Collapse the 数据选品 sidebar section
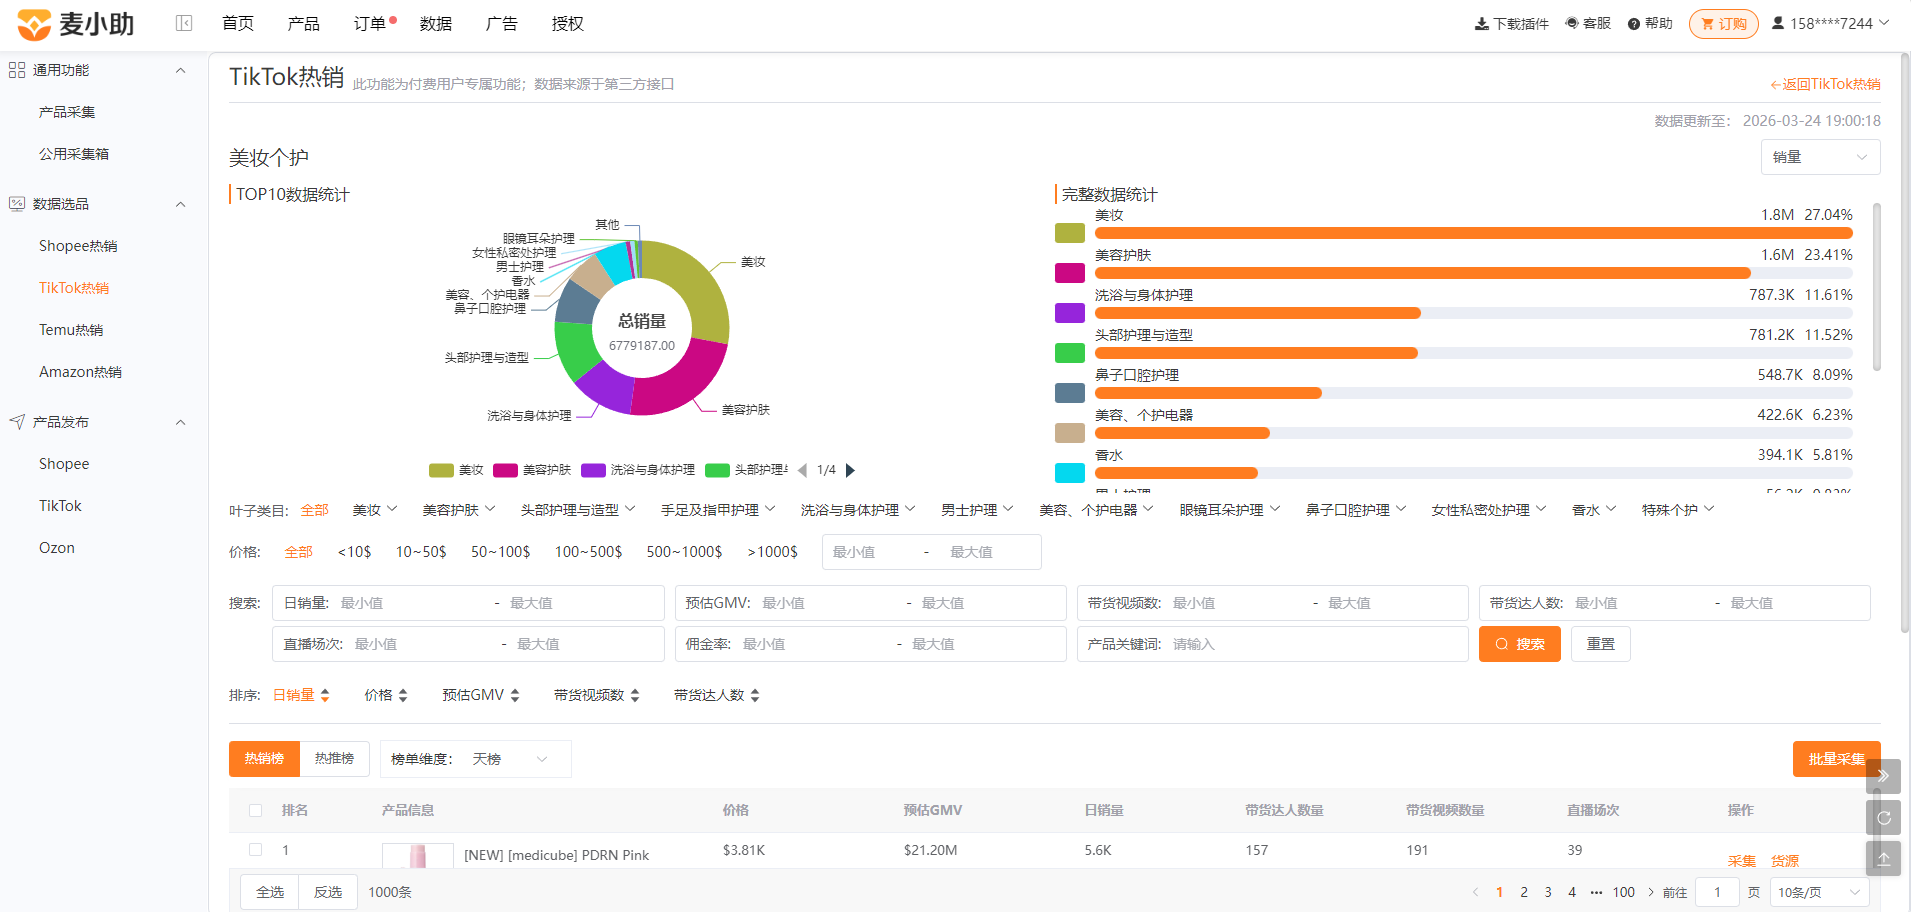Image resolution: width=1911 pixels, height=912 pixels. pyautogui.click(x=181, y=204)
